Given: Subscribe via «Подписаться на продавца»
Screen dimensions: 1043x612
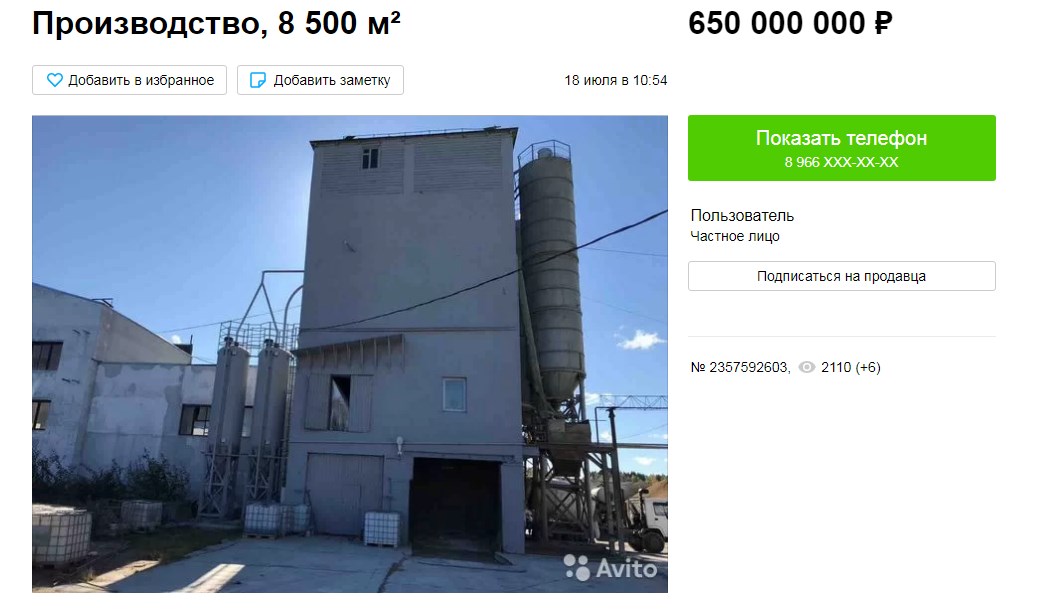Looking at the screenshot, I should [x=841, y=276].
